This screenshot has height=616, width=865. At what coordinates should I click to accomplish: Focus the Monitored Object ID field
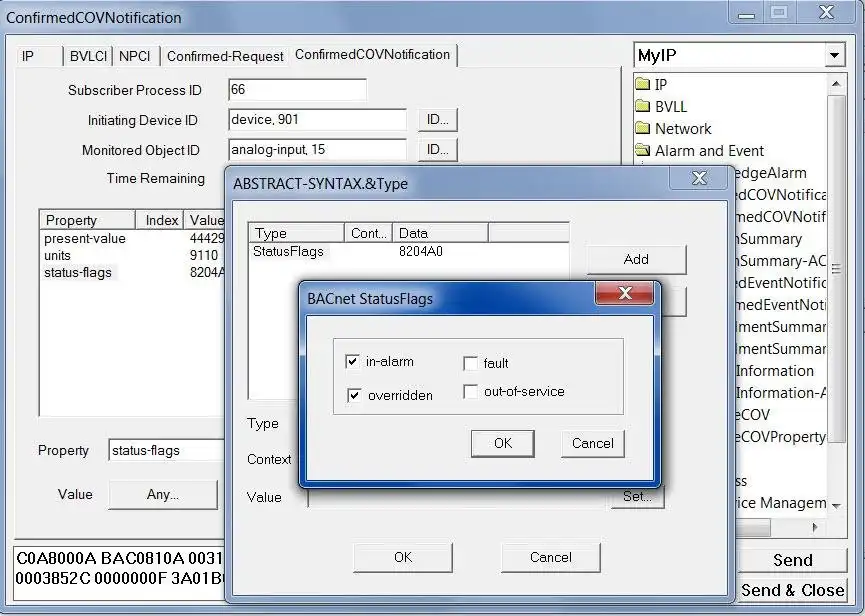(317, 149)
